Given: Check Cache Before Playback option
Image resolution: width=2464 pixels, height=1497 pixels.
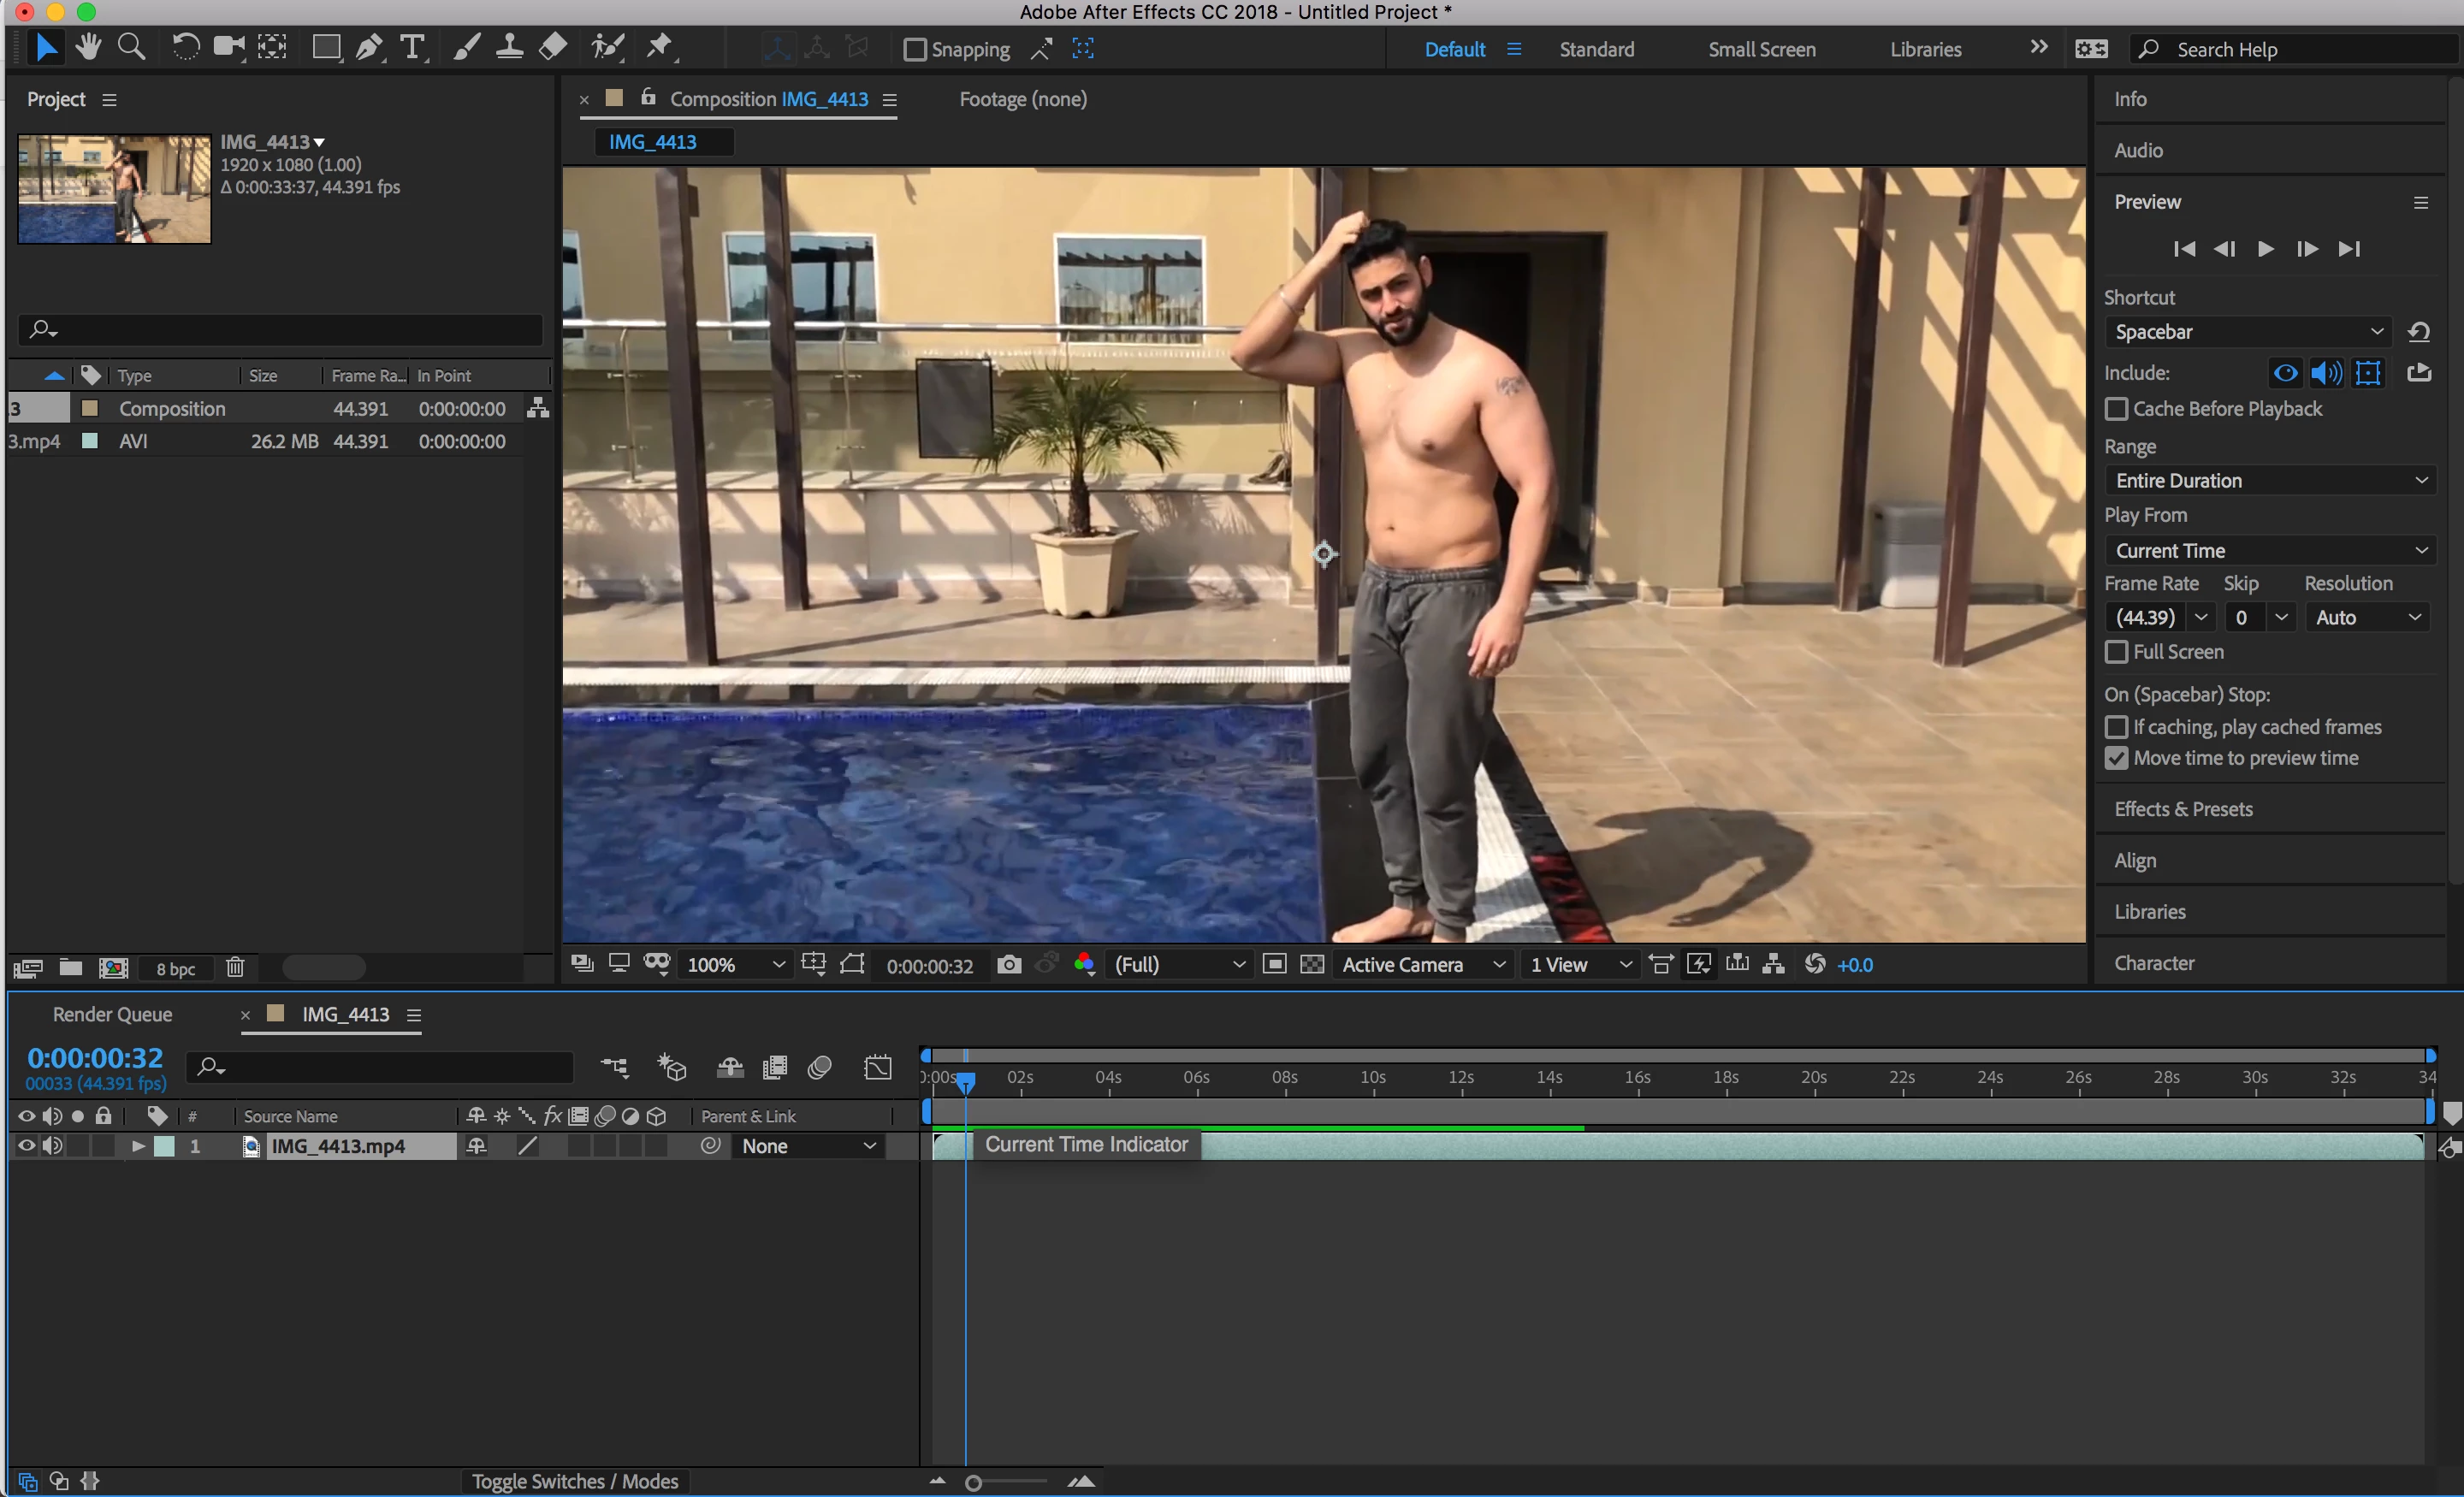Looking at the screenshot, I should click(2116, 409).
